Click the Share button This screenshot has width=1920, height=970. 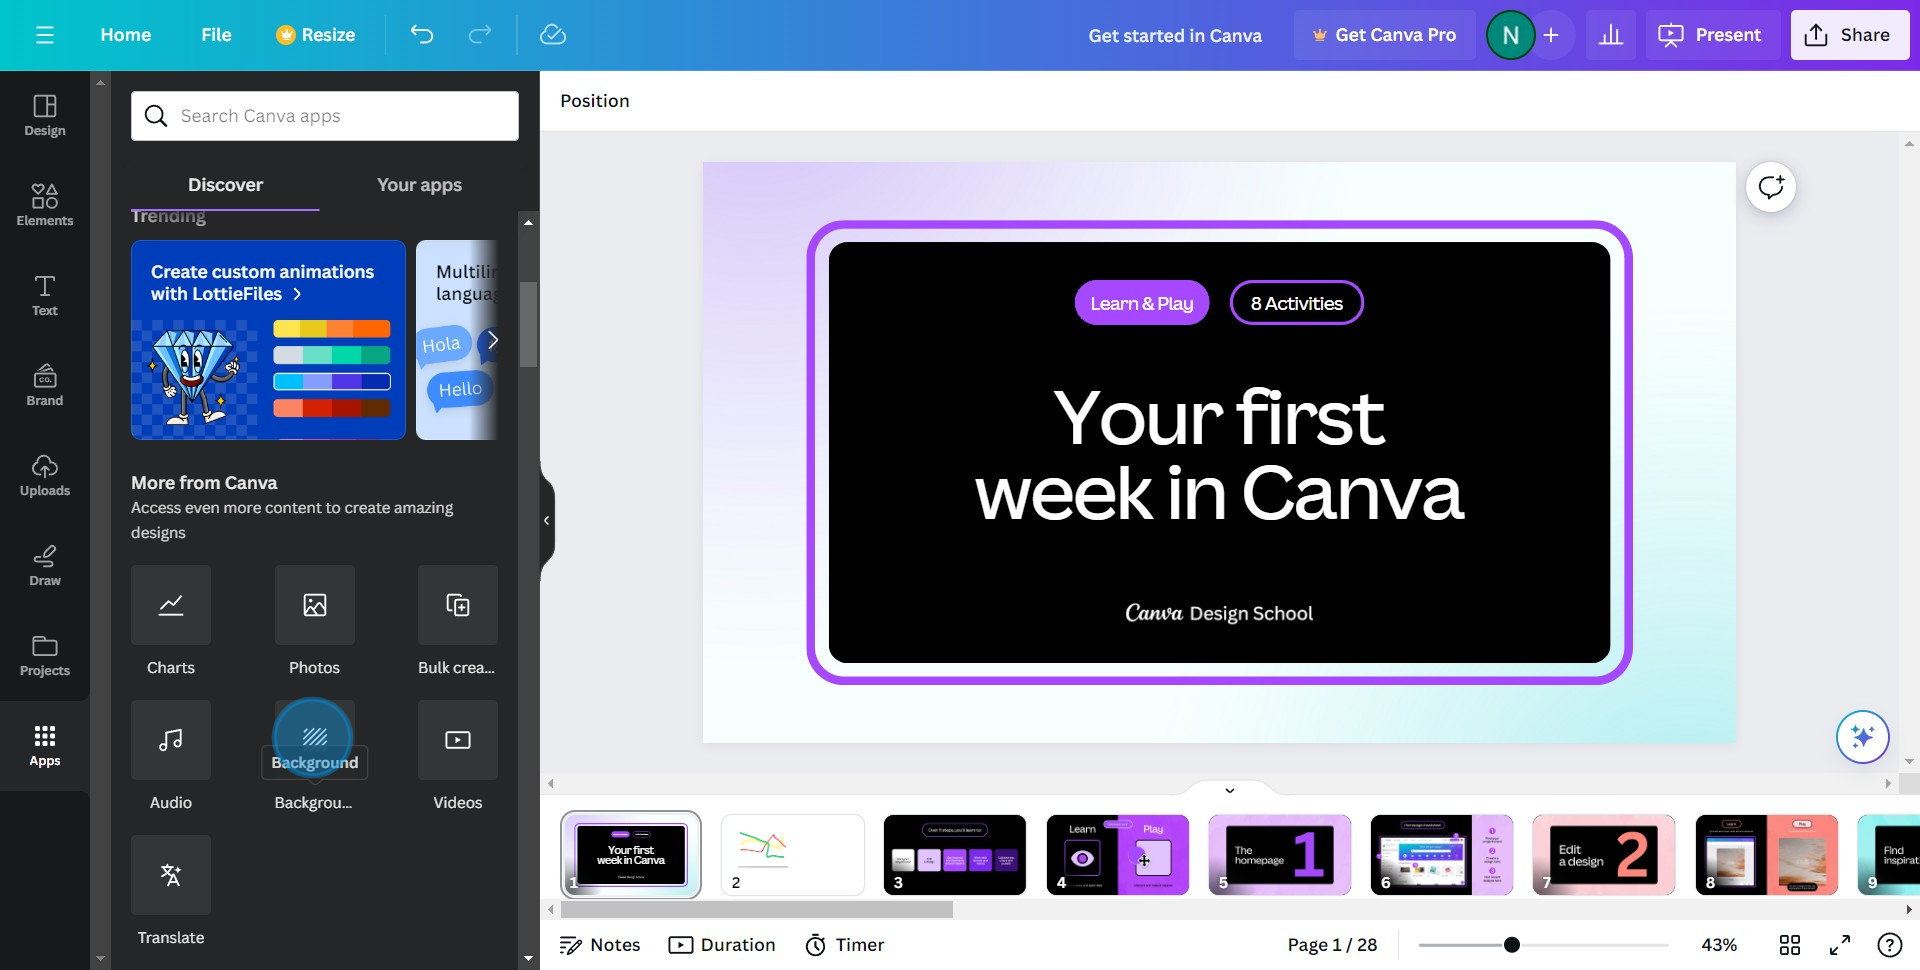pos(1849,35)
